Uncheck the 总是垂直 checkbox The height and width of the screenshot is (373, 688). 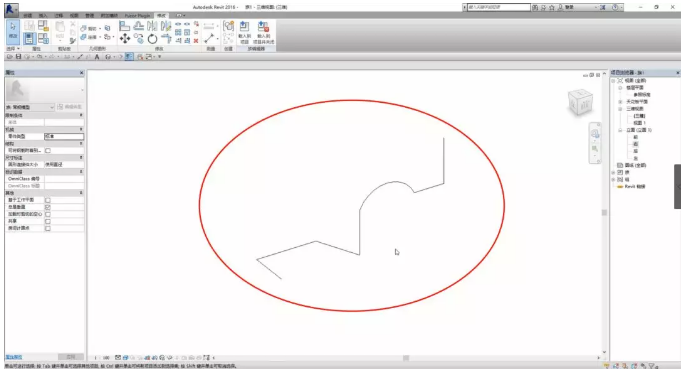pyautogui.click(x=48, y=207)
